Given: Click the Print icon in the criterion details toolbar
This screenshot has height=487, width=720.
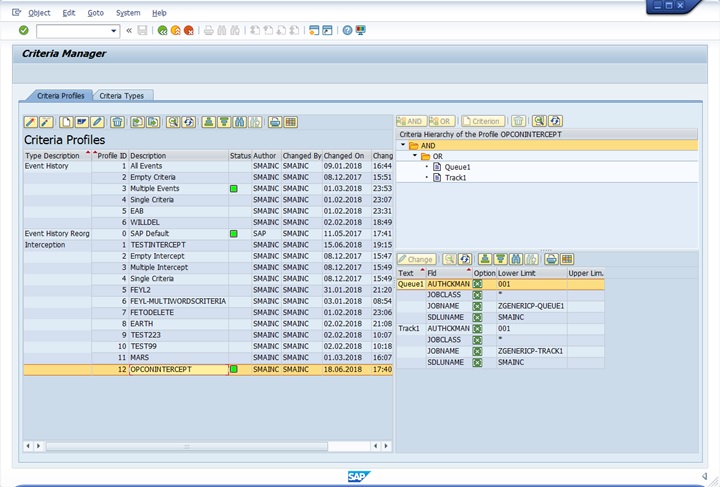Looking at the screenshot, I should pos(551,259).
